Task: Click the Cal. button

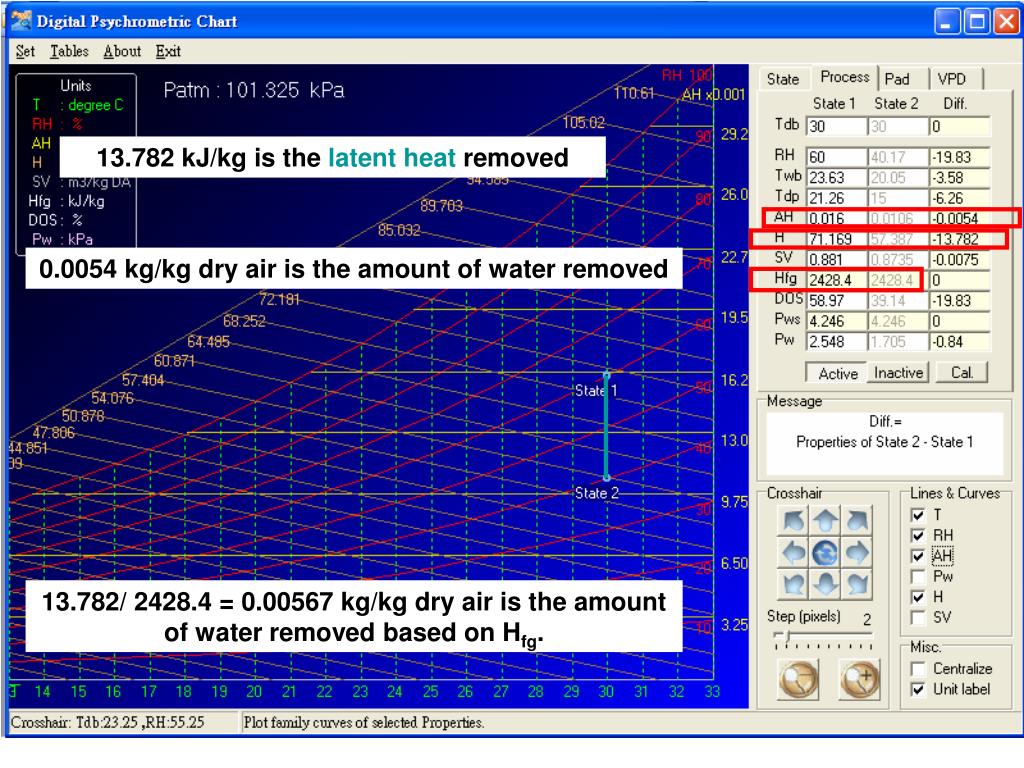Action: pyautogui.click(x=962, y=373)
